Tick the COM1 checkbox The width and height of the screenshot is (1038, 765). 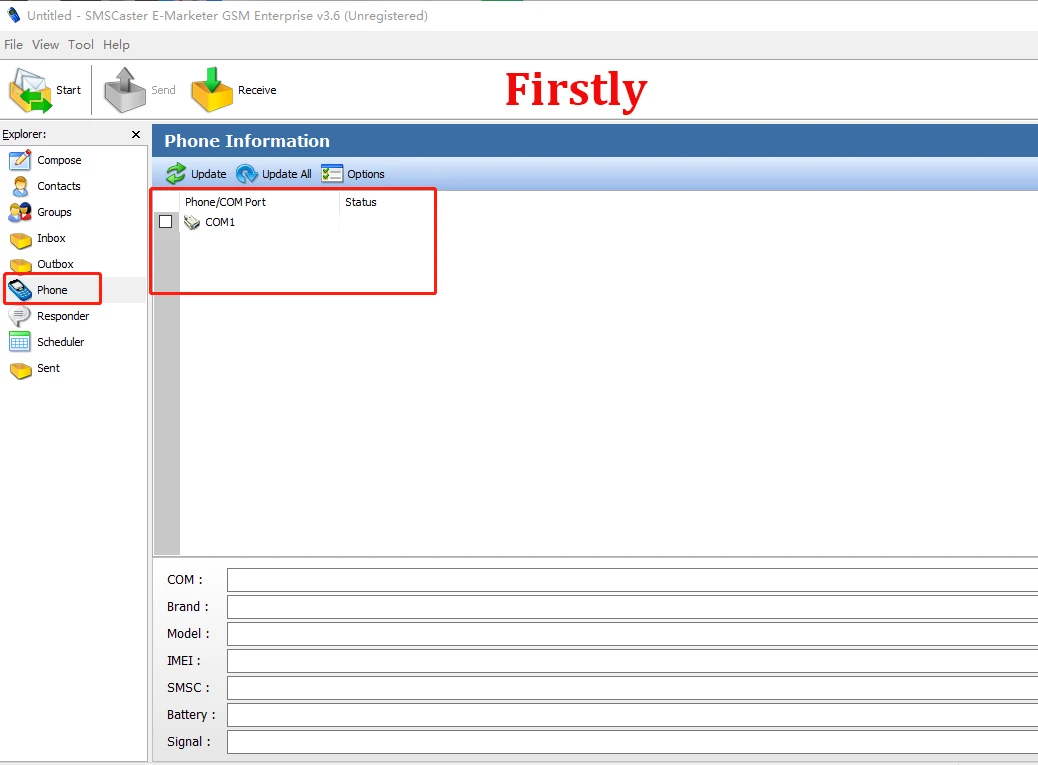click(x=165, y=222)
